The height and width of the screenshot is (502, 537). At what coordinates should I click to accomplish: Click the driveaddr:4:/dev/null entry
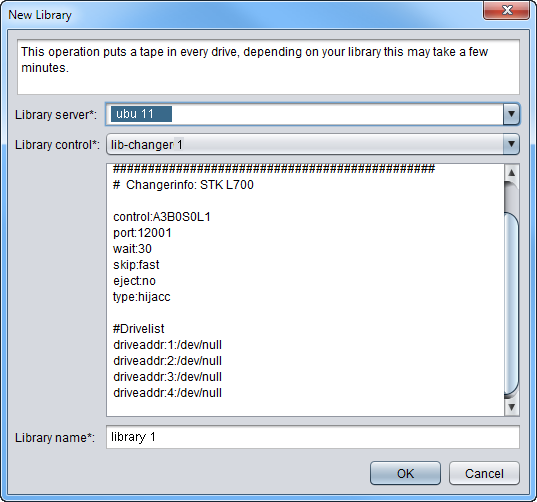tap(167, 392)
